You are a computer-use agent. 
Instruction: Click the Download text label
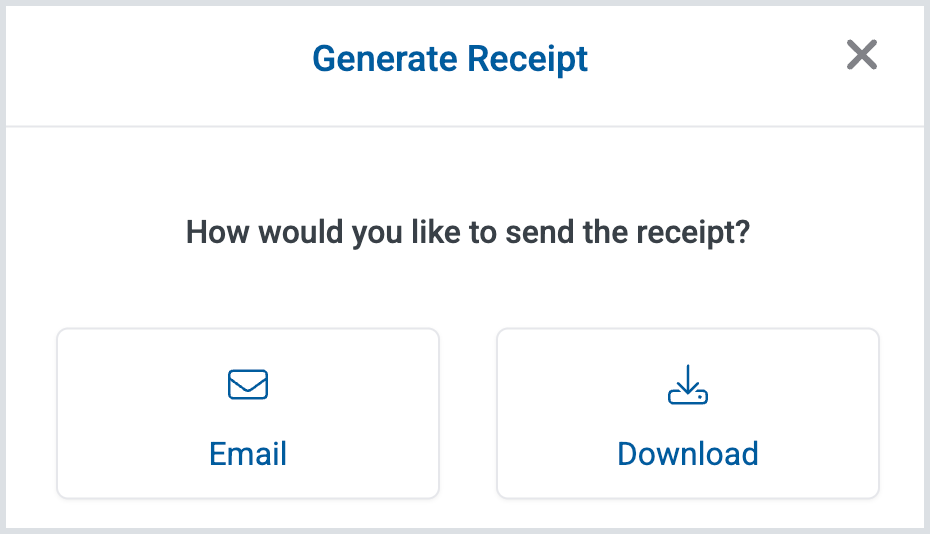pyautogui.click(x=687, y=454)
